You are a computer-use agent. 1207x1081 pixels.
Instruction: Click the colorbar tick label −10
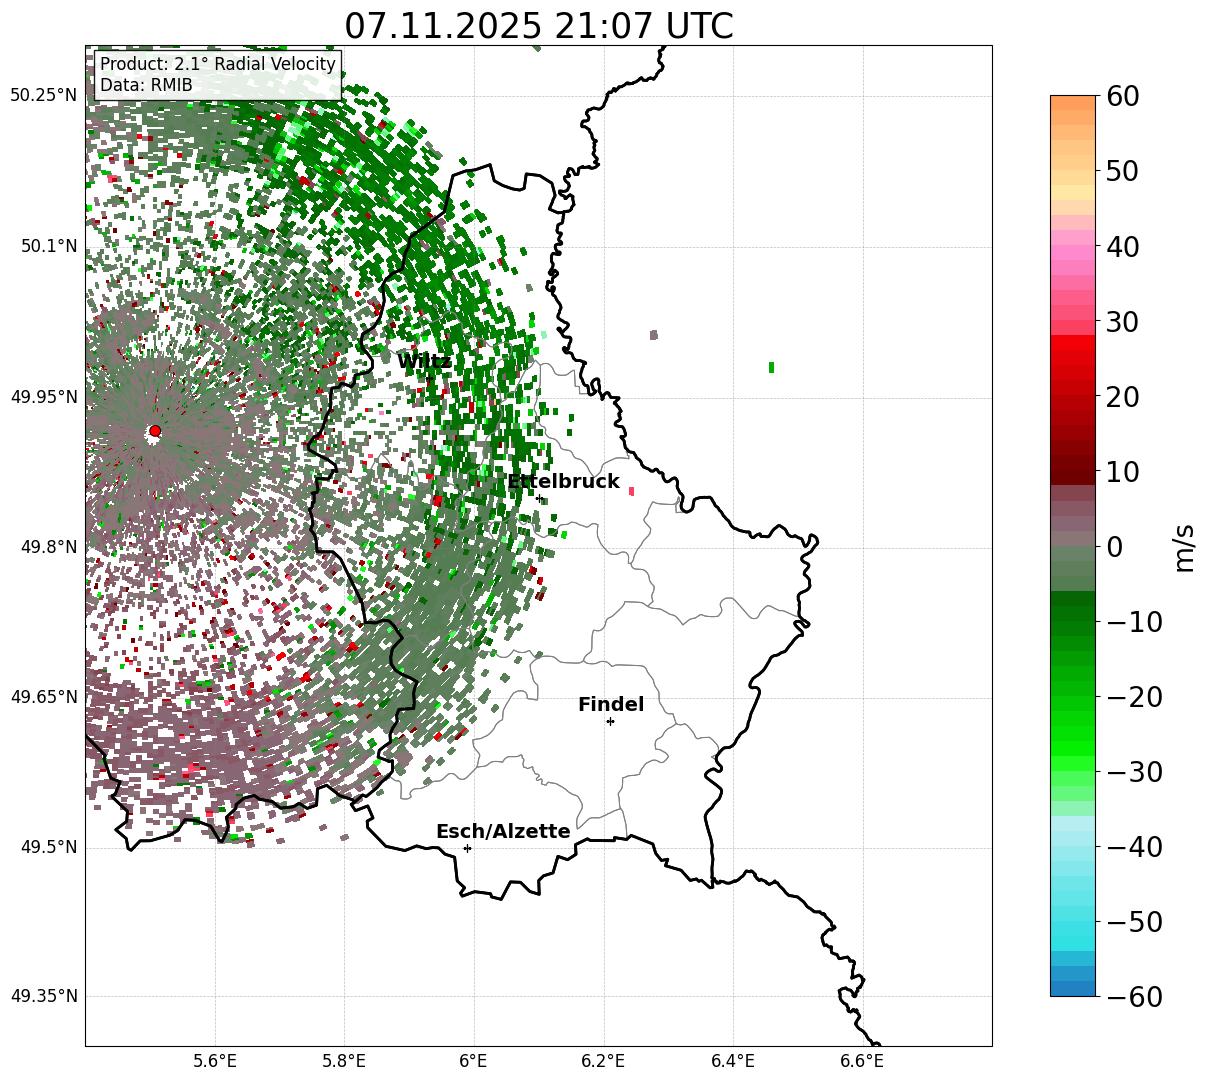(1134, 622)
